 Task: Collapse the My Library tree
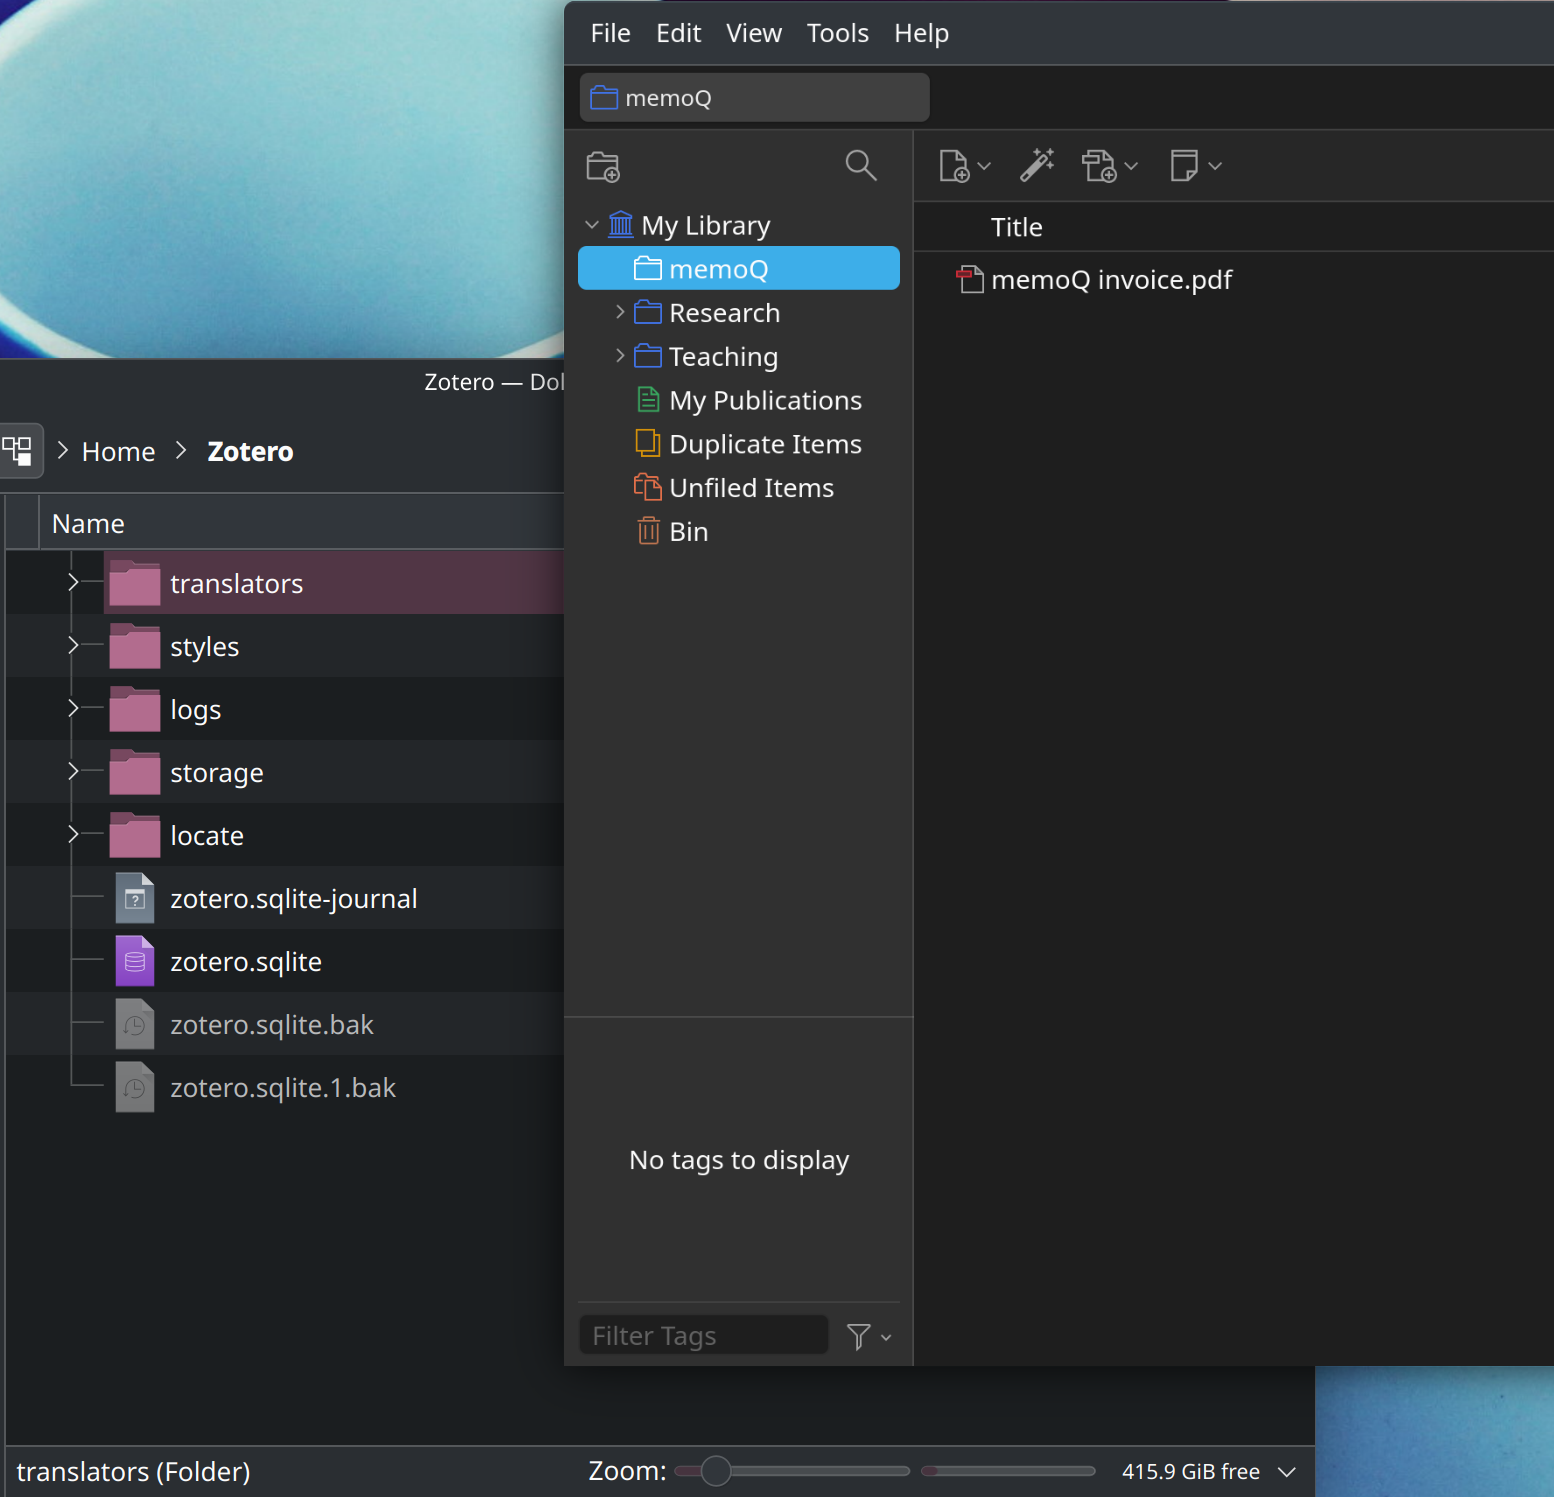coord(592,225)
